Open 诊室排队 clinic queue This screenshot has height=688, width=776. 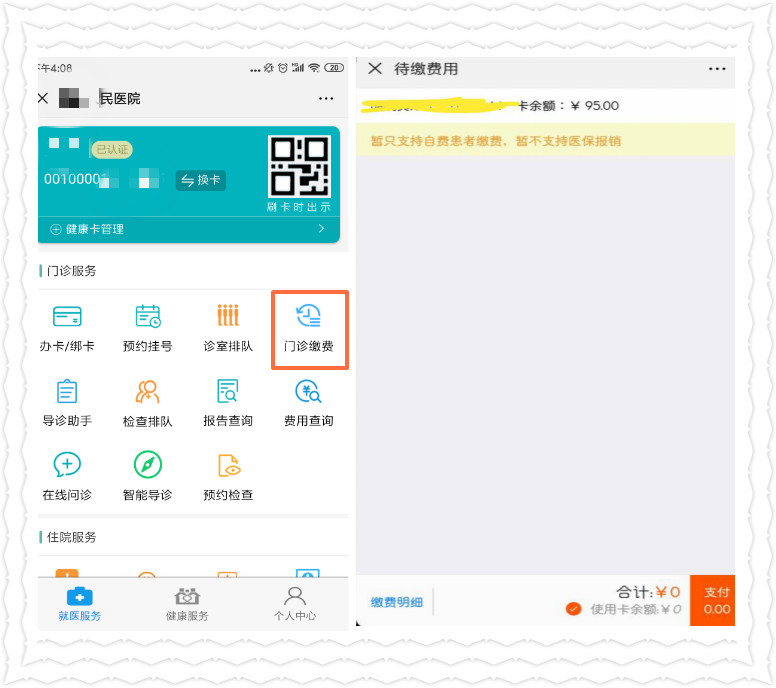[x=228, y=328]
